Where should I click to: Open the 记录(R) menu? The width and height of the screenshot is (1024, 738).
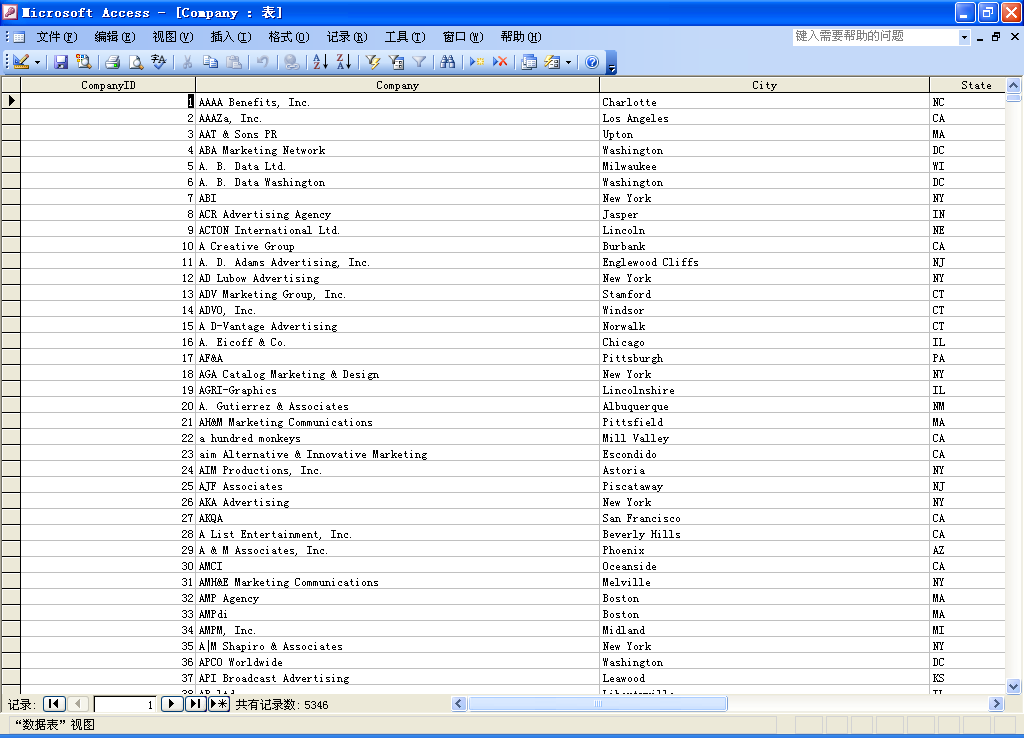(346, 37)
